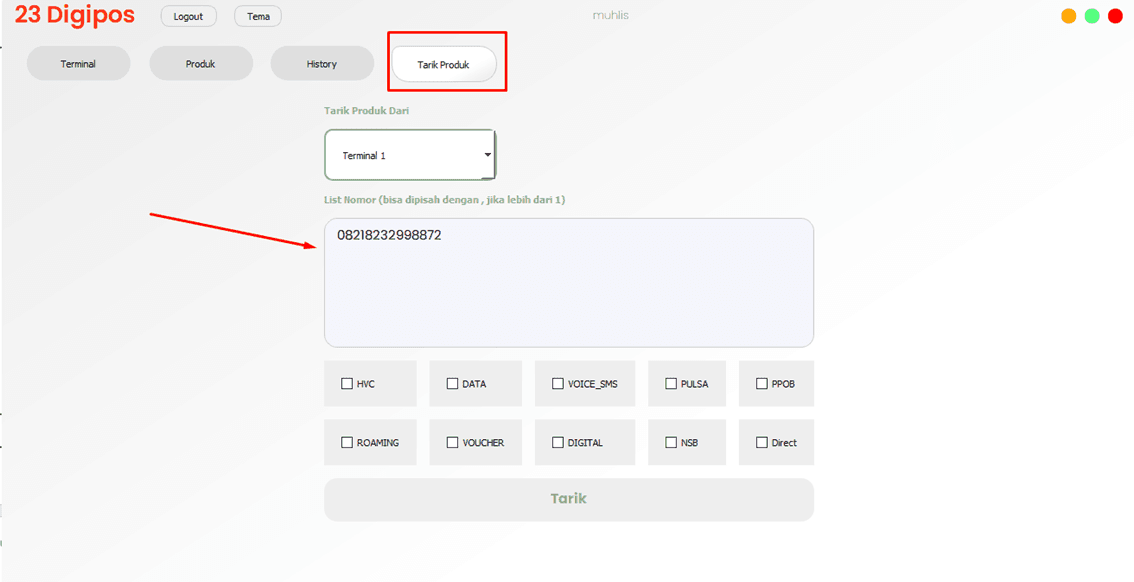Switch to the Produk tab
This screenshot has width=1134, height=582.
(x=201, y=64)
